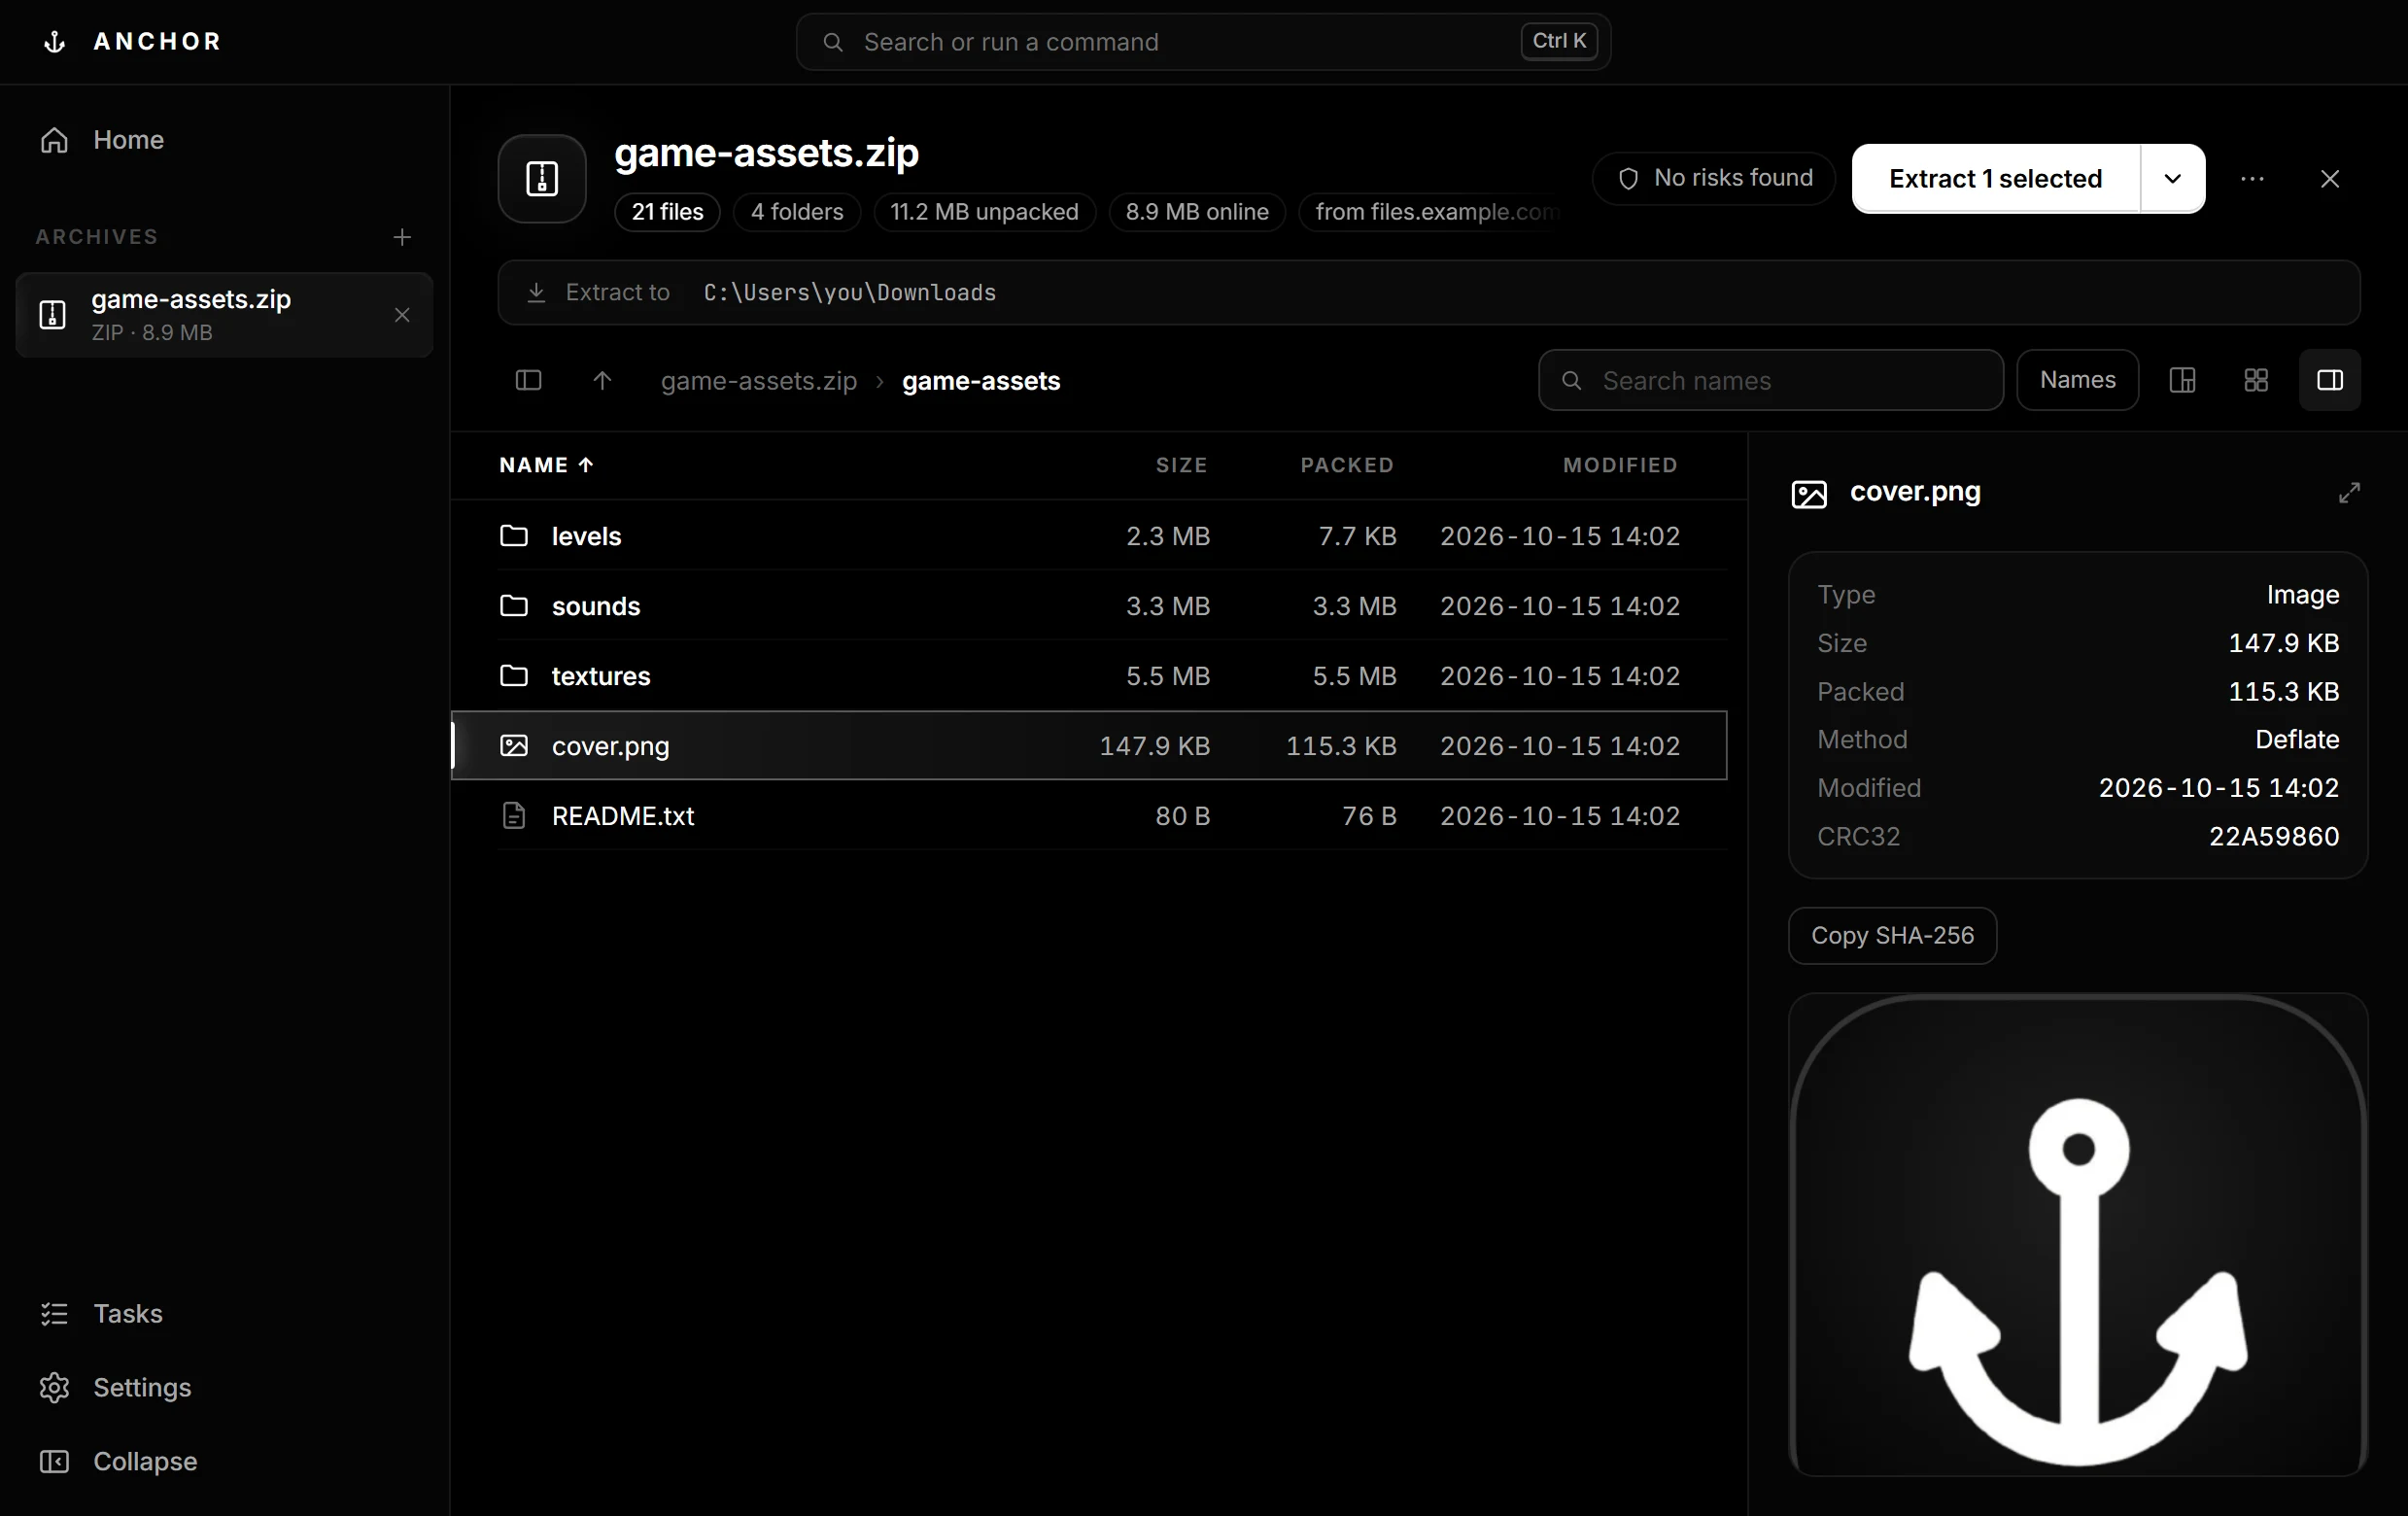The image size is (2408, 1516).
Task: Close game-assets.zip in the sidebar list
Action: tap(402, 315)
